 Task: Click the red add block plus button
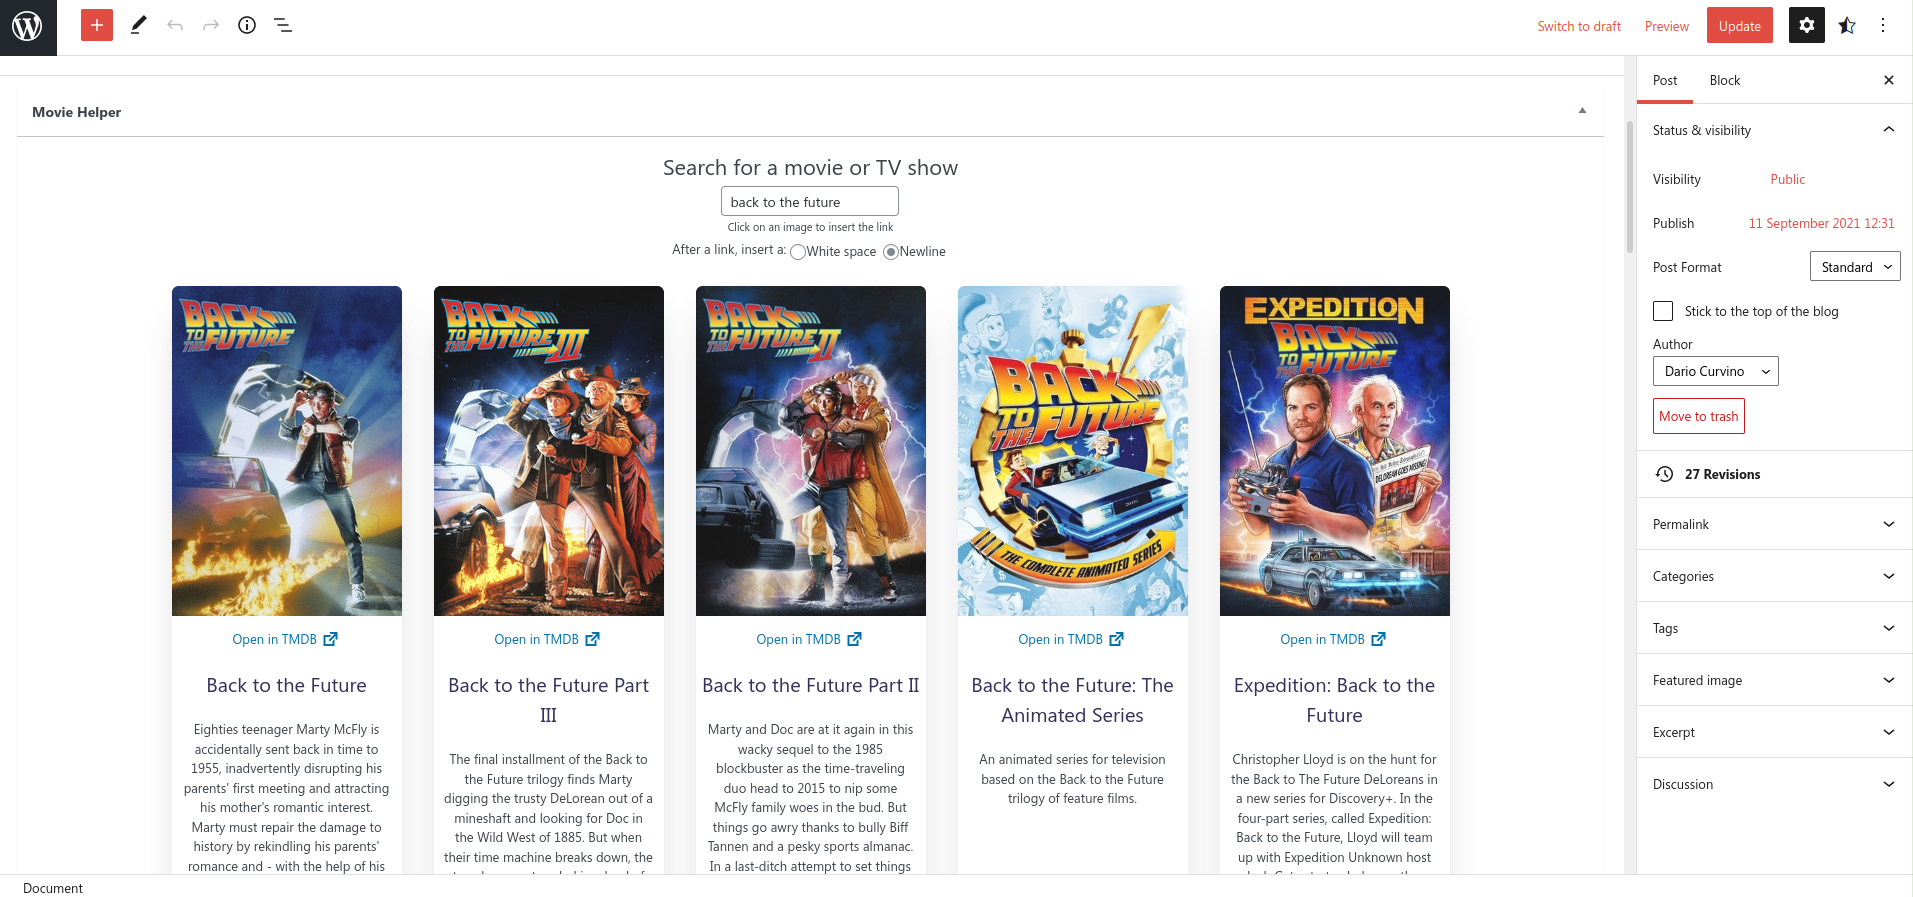pyautogui.click(x=97, y=25)
